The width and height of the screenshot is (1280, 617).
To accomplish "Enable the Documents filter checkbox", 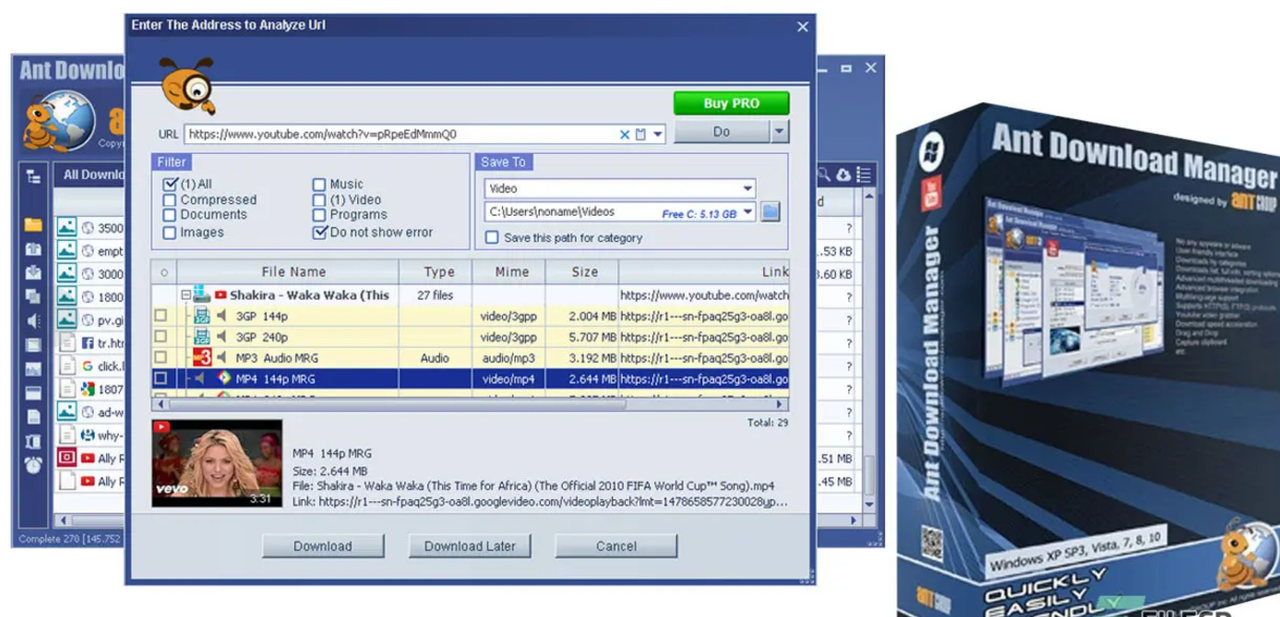I will (170, 215).
